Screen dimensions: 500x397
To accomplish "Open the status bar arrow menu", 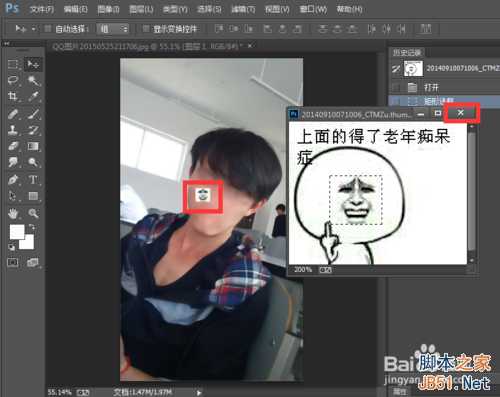I will tap(199, 392).
